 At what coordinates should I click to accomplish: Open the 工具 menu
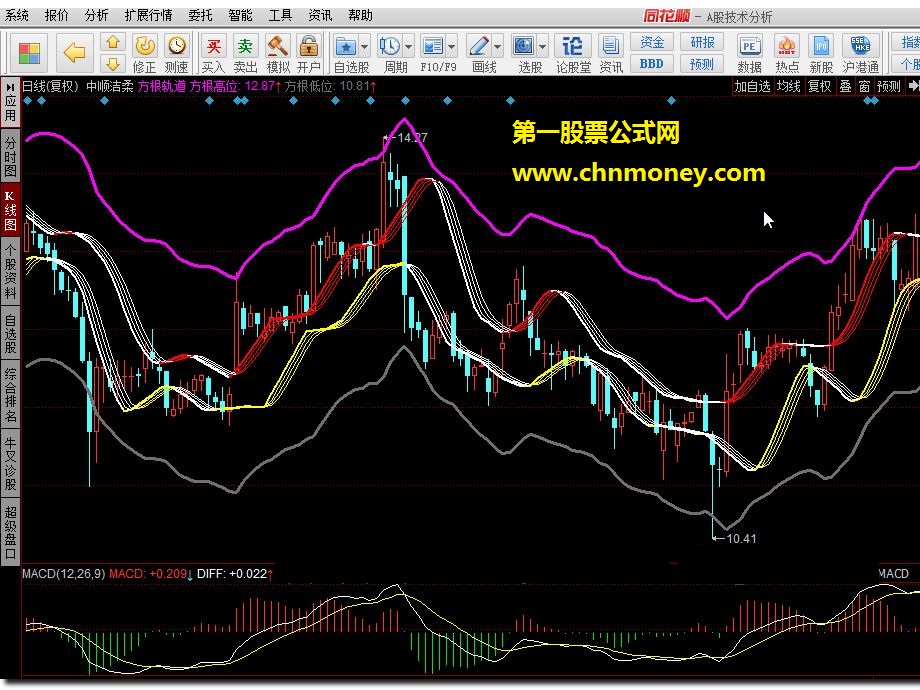click(280, 15)
